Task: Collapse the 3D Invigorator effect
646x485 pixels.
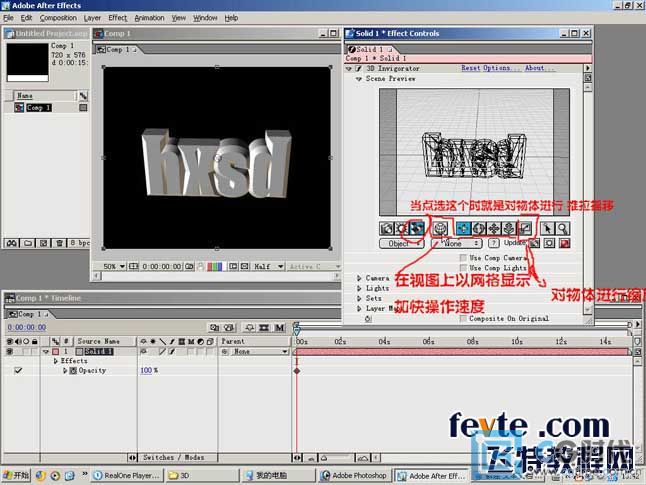Action: (349, 68)
